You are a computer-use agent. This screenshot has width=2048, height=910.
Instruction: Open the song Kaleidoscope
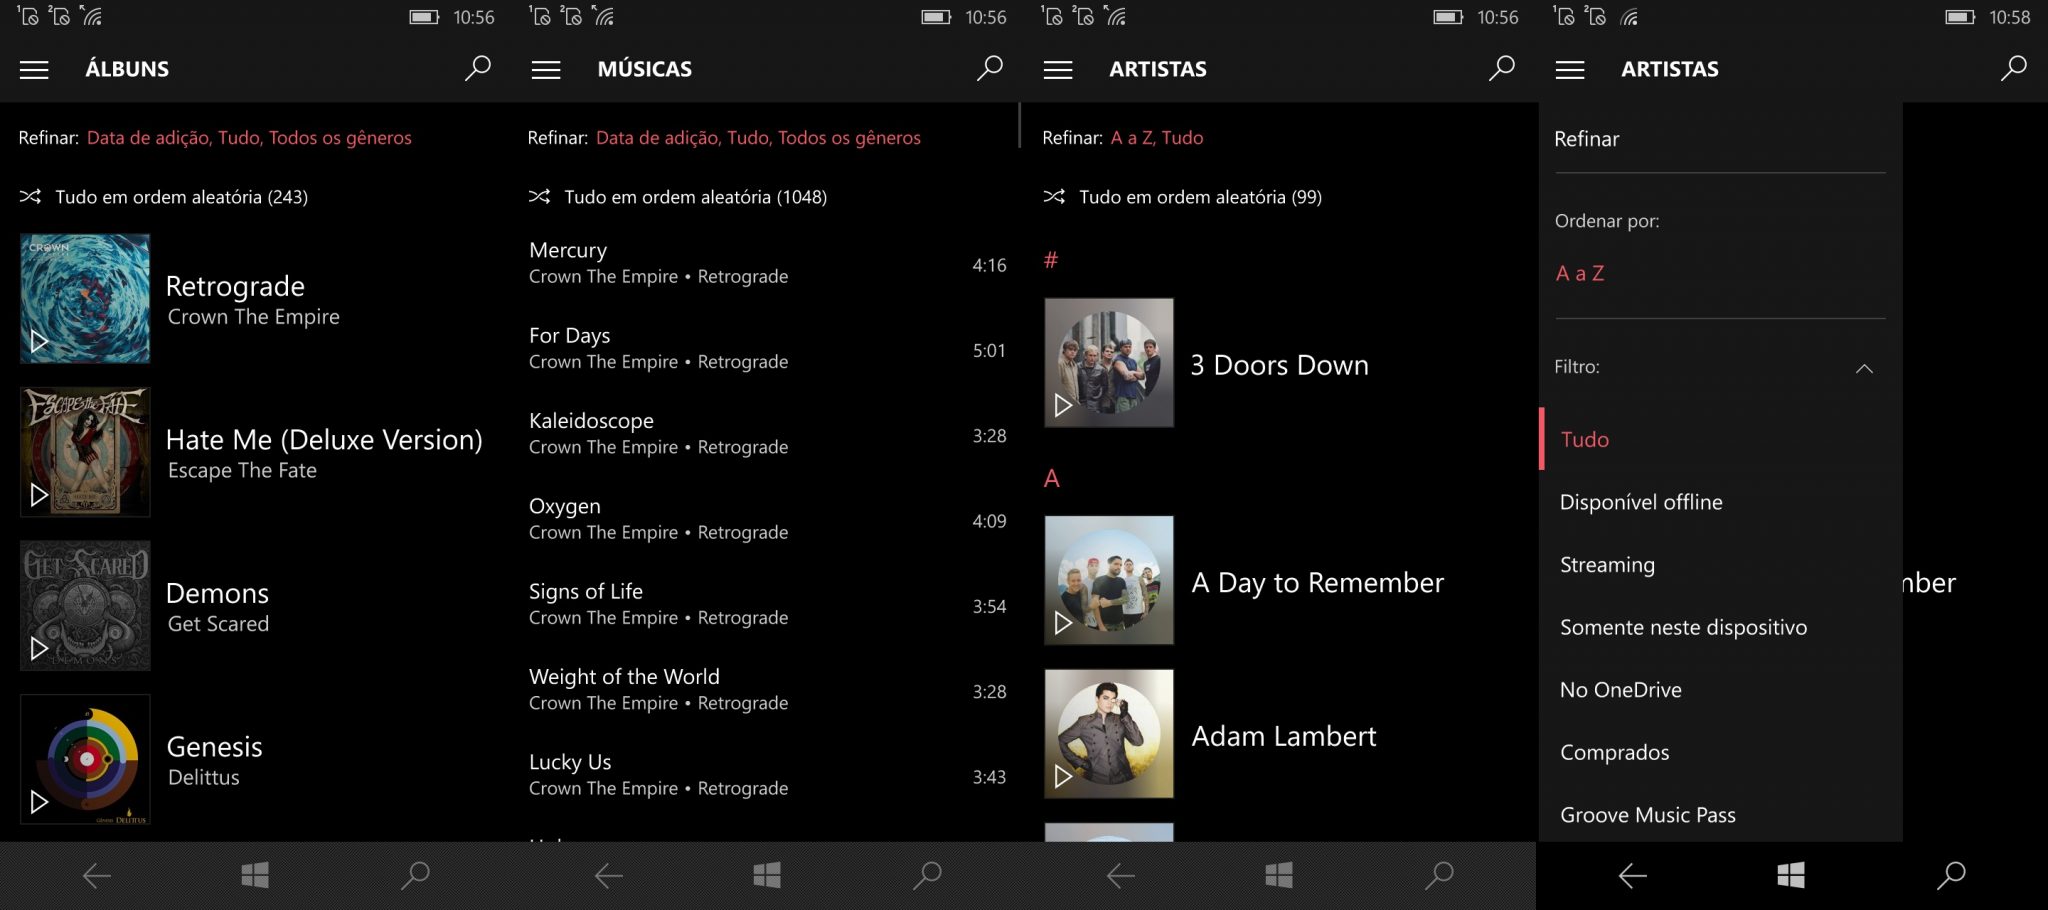point(591,421)
